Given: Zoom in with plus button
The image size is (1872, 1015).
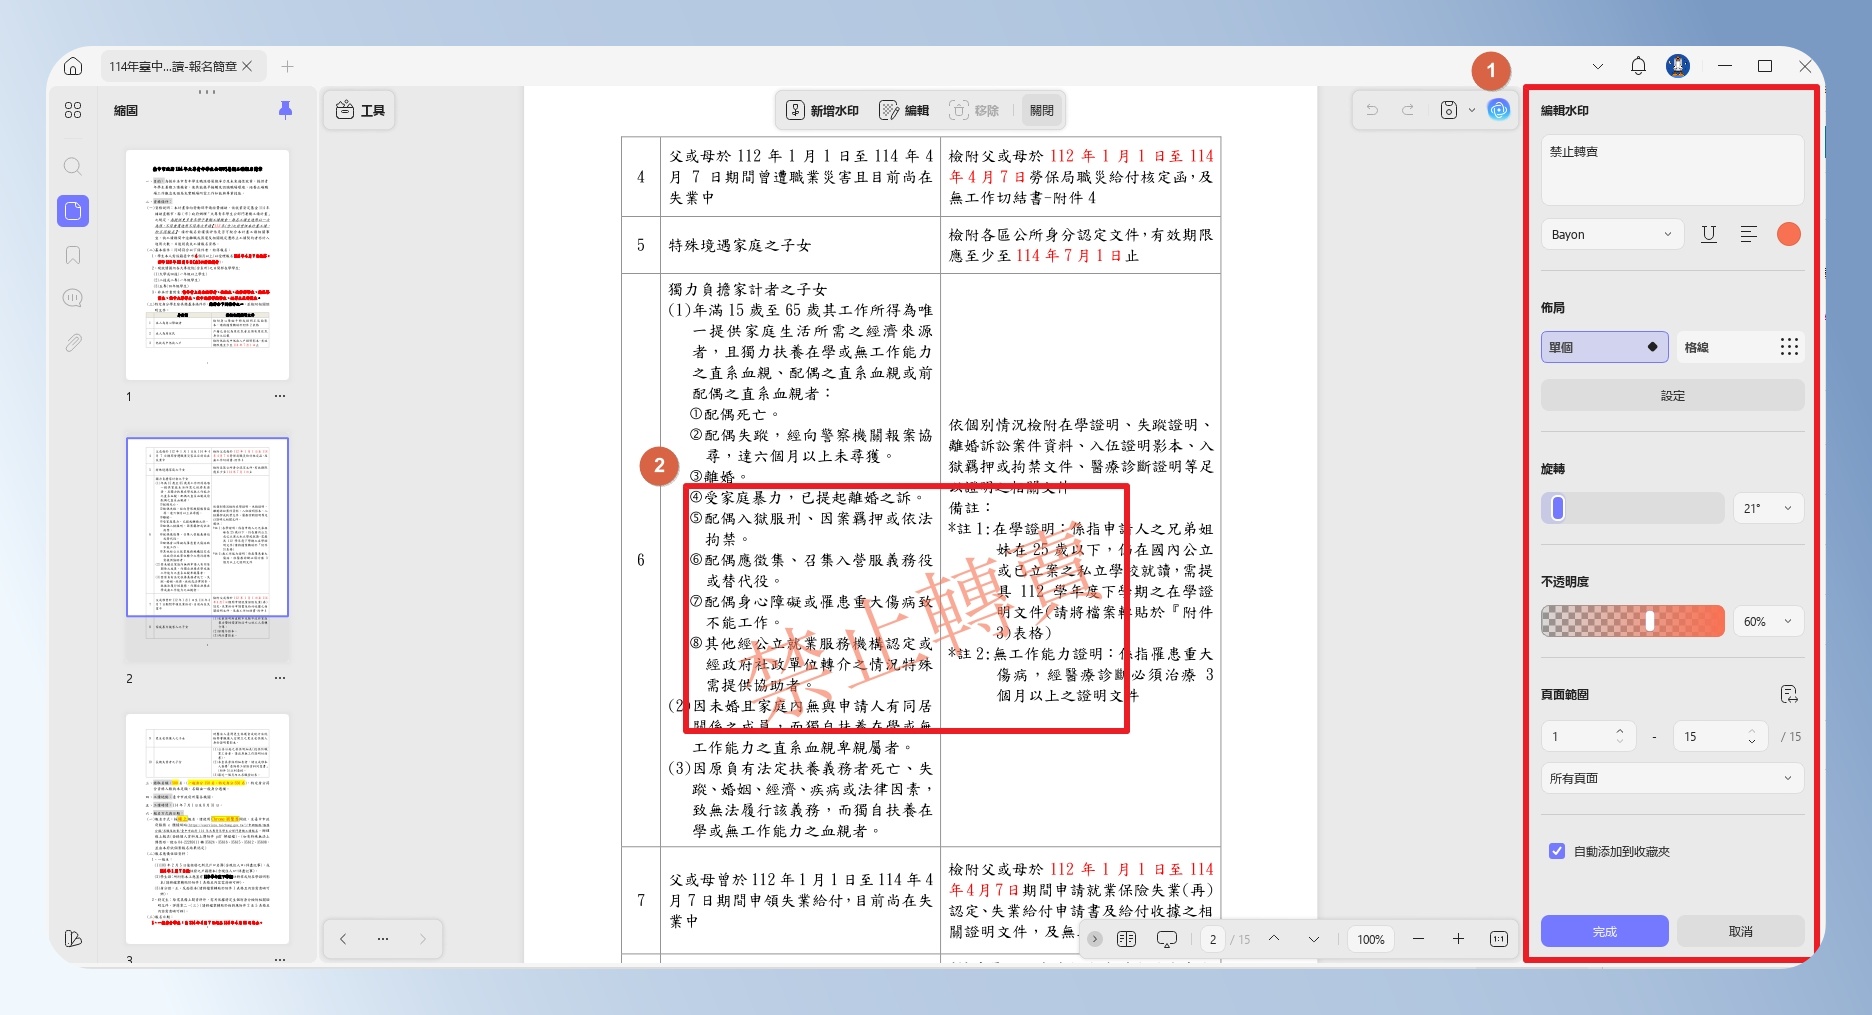Looking at the screenshot, I should [1458, 939].
